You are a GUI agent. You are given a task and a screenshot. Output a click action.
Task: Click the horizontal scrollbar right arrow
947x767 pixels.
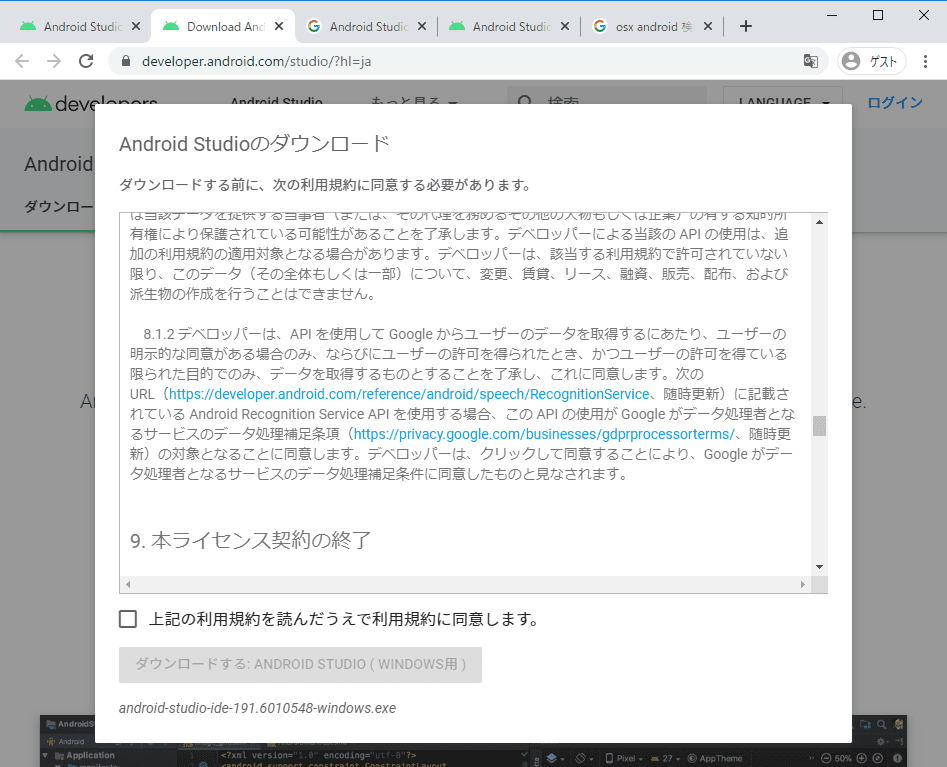tap(803, 584)
